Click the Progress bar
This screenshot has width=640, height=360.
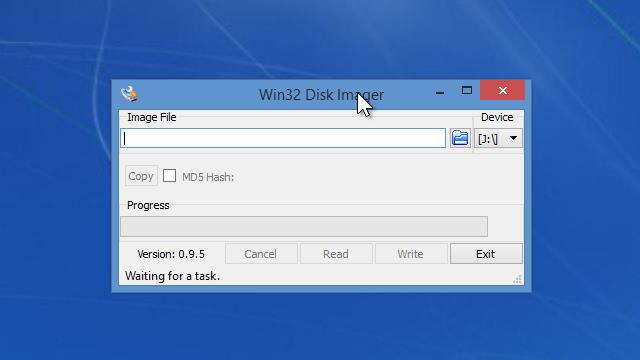click(x=304, y=227)
